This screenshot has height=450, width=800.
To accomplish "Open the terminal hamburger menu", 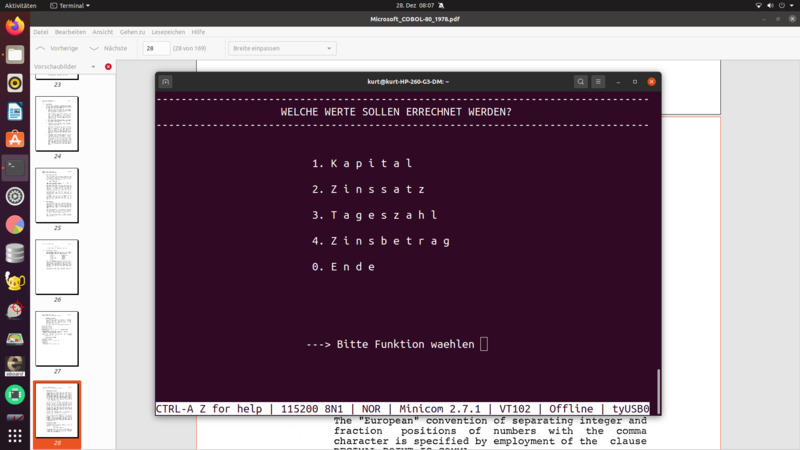I will (598, 82).
